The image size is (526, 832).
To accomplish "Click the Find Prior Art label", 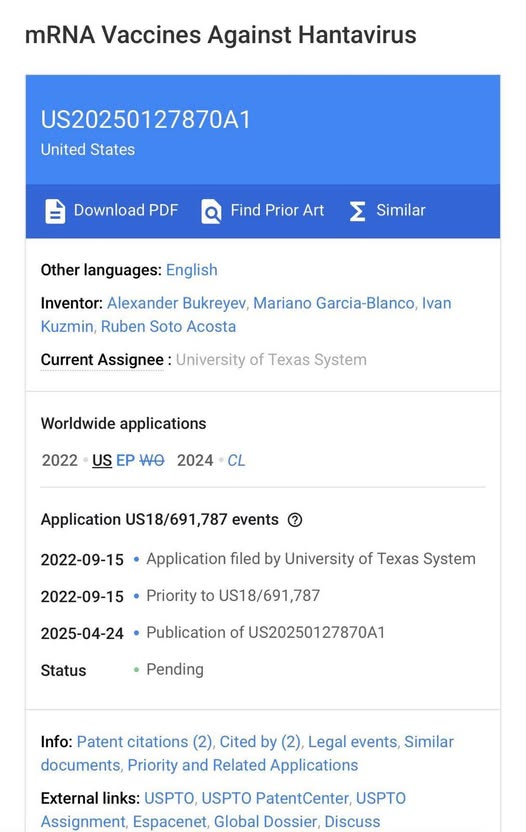I will point(277,210).
